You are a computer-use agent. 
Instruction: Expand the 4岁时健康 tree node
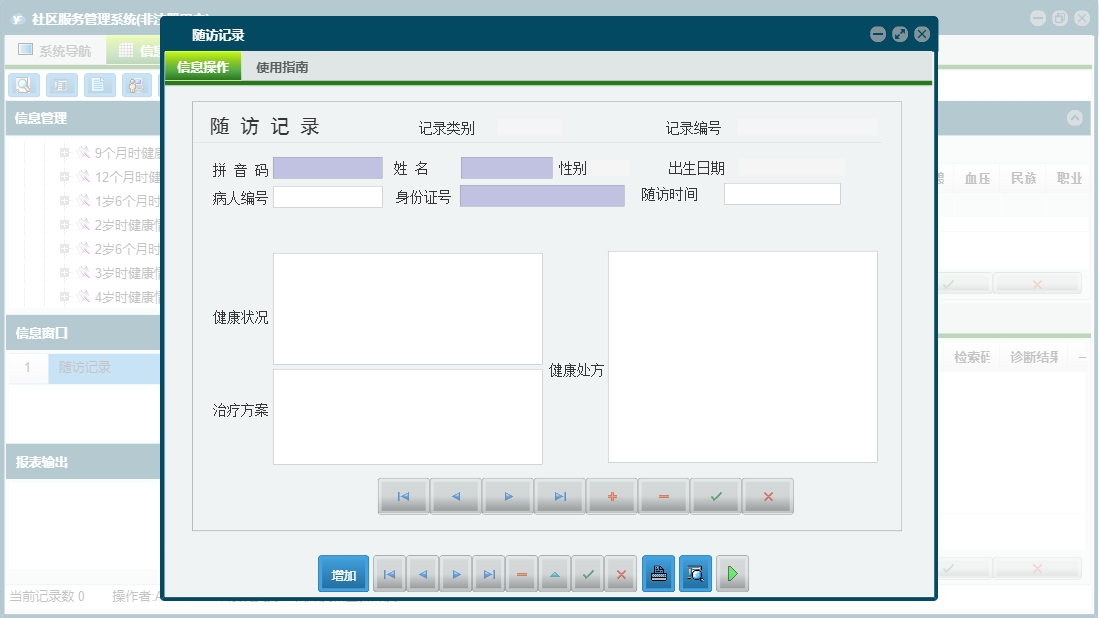tap(64, 296)
